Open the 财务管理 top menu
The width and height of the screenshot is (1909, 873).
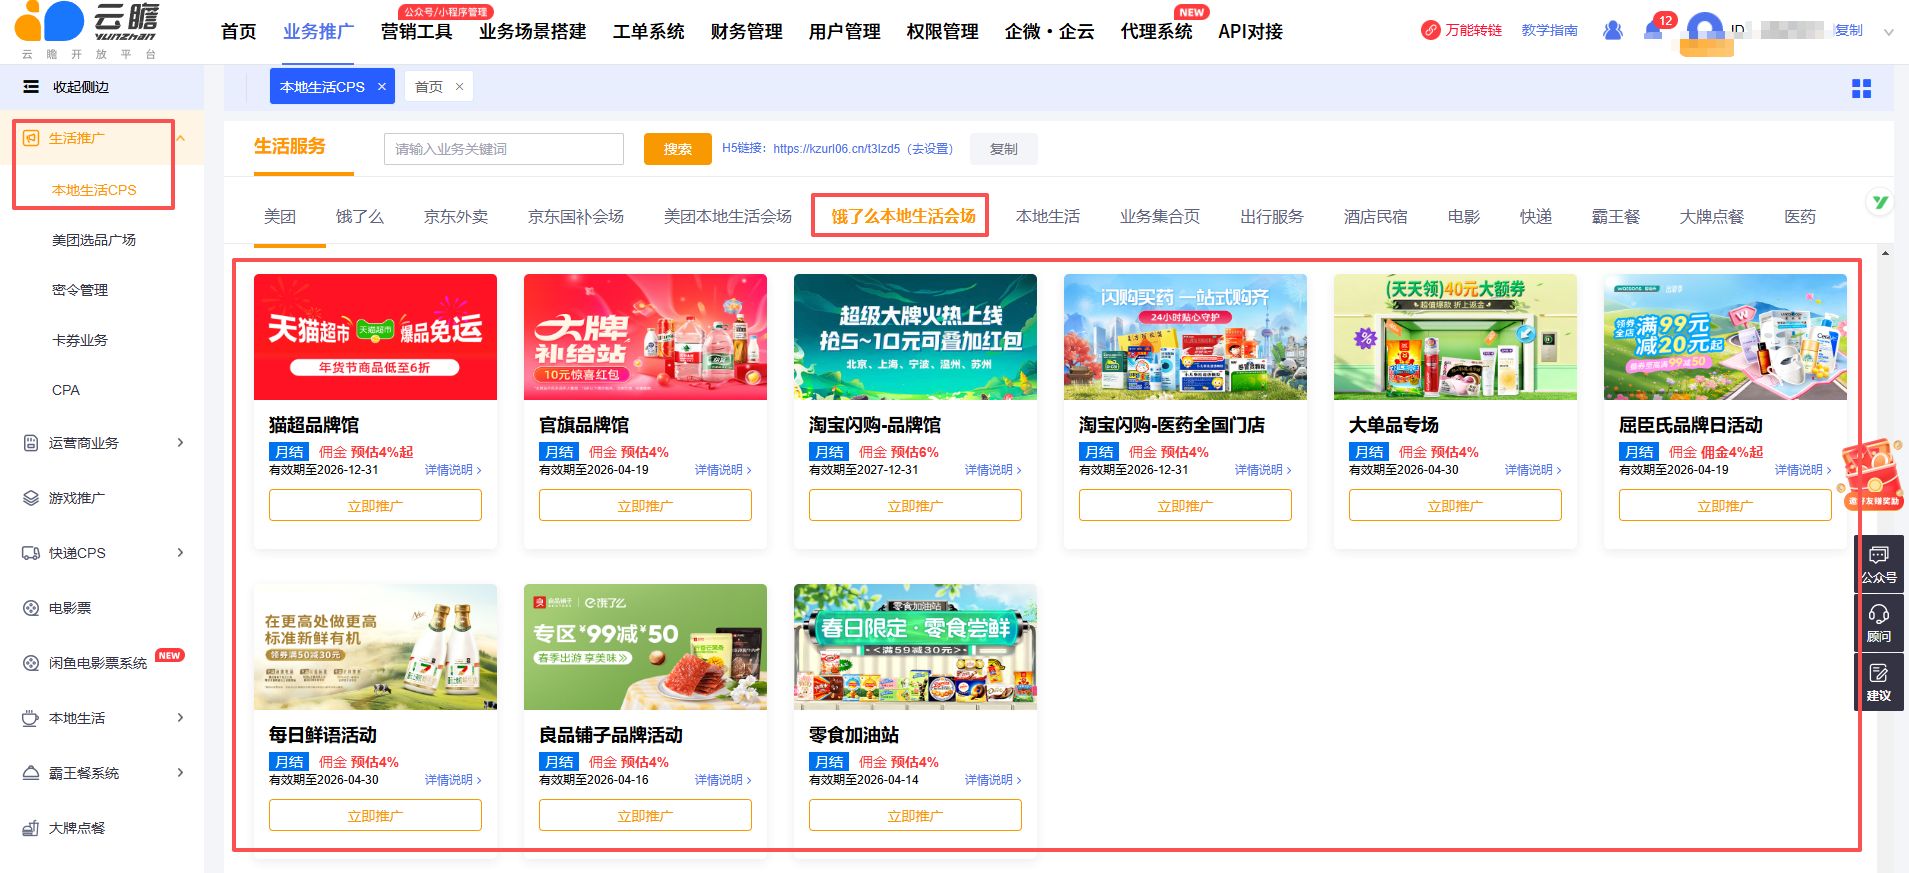point(746,32)
